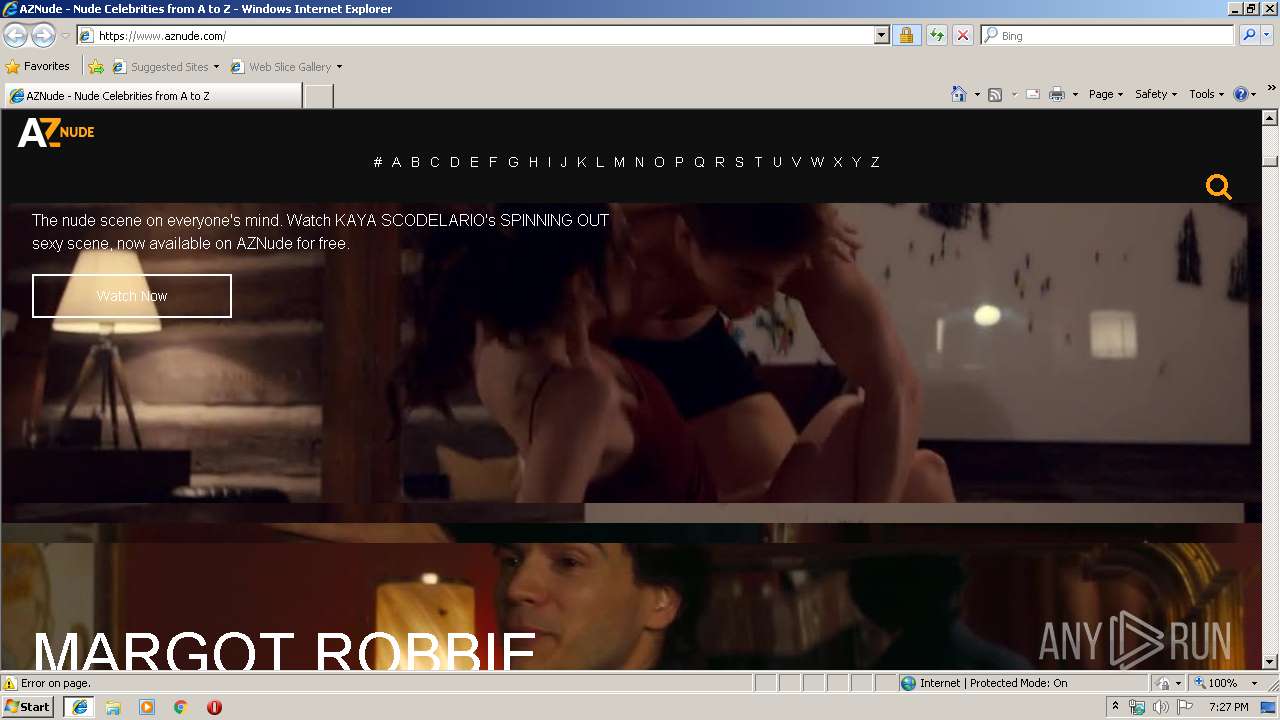Click the search magnifier button
Viewport: 1280px width, 720px height.
tap(1248, 35)
